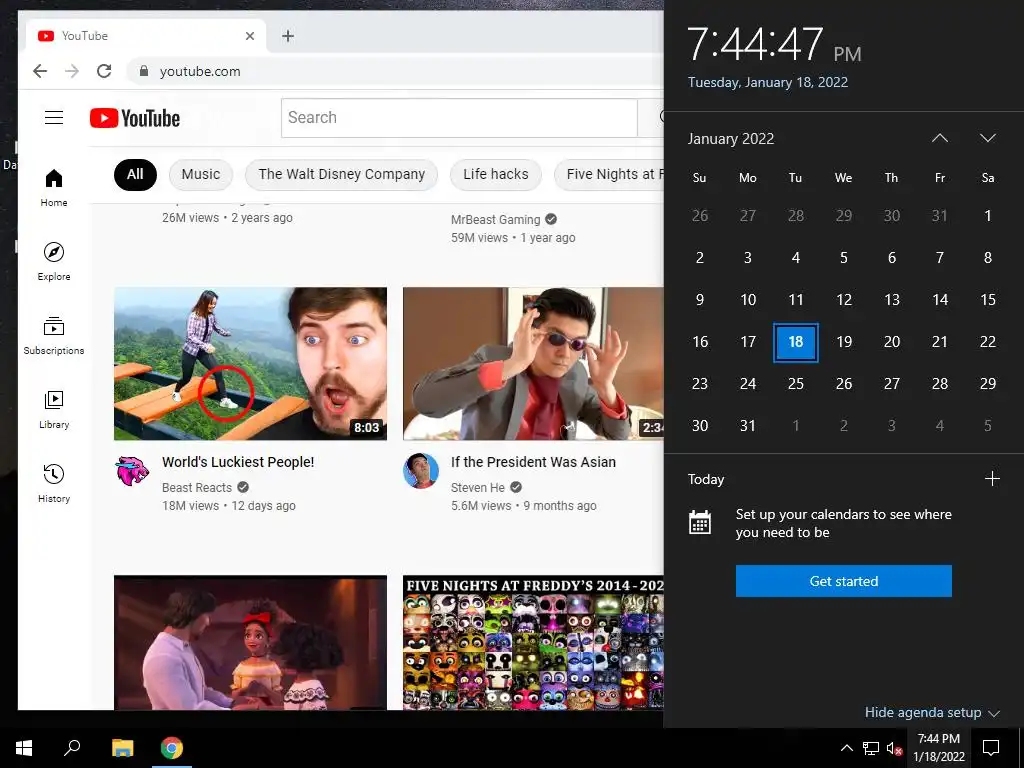Screen dimensions: 1024x768
Task: Open a new Chrome tab
Action: point(288,36)
